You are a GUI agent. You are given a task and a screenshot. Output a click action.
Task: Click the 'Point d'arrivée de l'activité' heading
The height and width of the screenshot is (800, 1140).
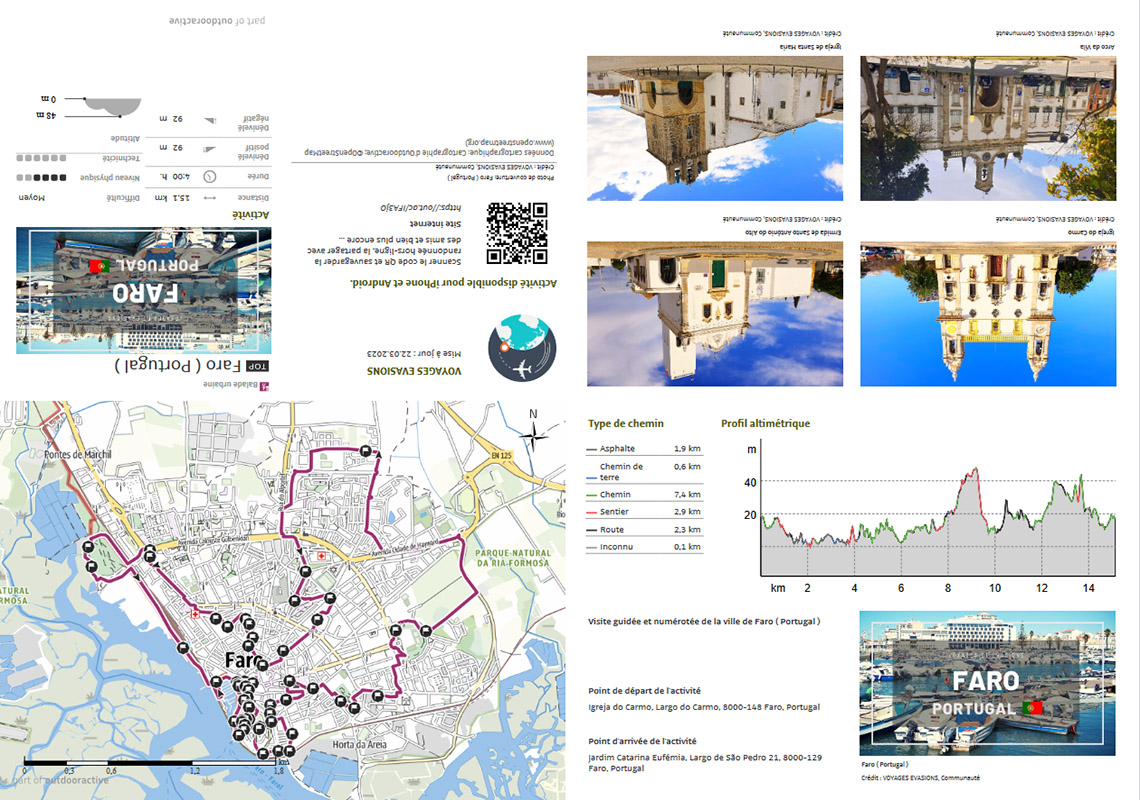point(642,741)
